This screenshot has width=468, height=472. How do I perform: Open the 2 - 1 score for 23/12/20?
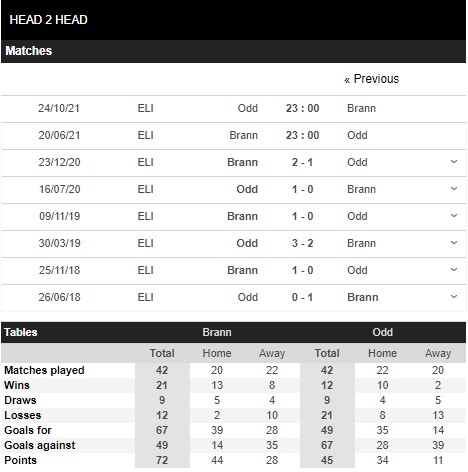pos(302,162)
